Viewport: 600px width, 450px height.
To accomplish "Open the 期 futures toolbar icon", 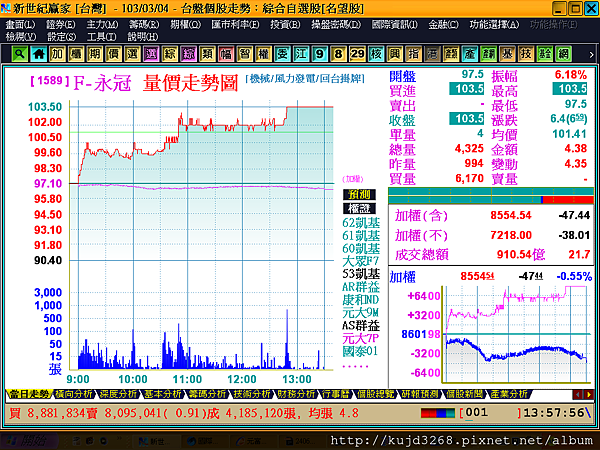I will [95, 54].
